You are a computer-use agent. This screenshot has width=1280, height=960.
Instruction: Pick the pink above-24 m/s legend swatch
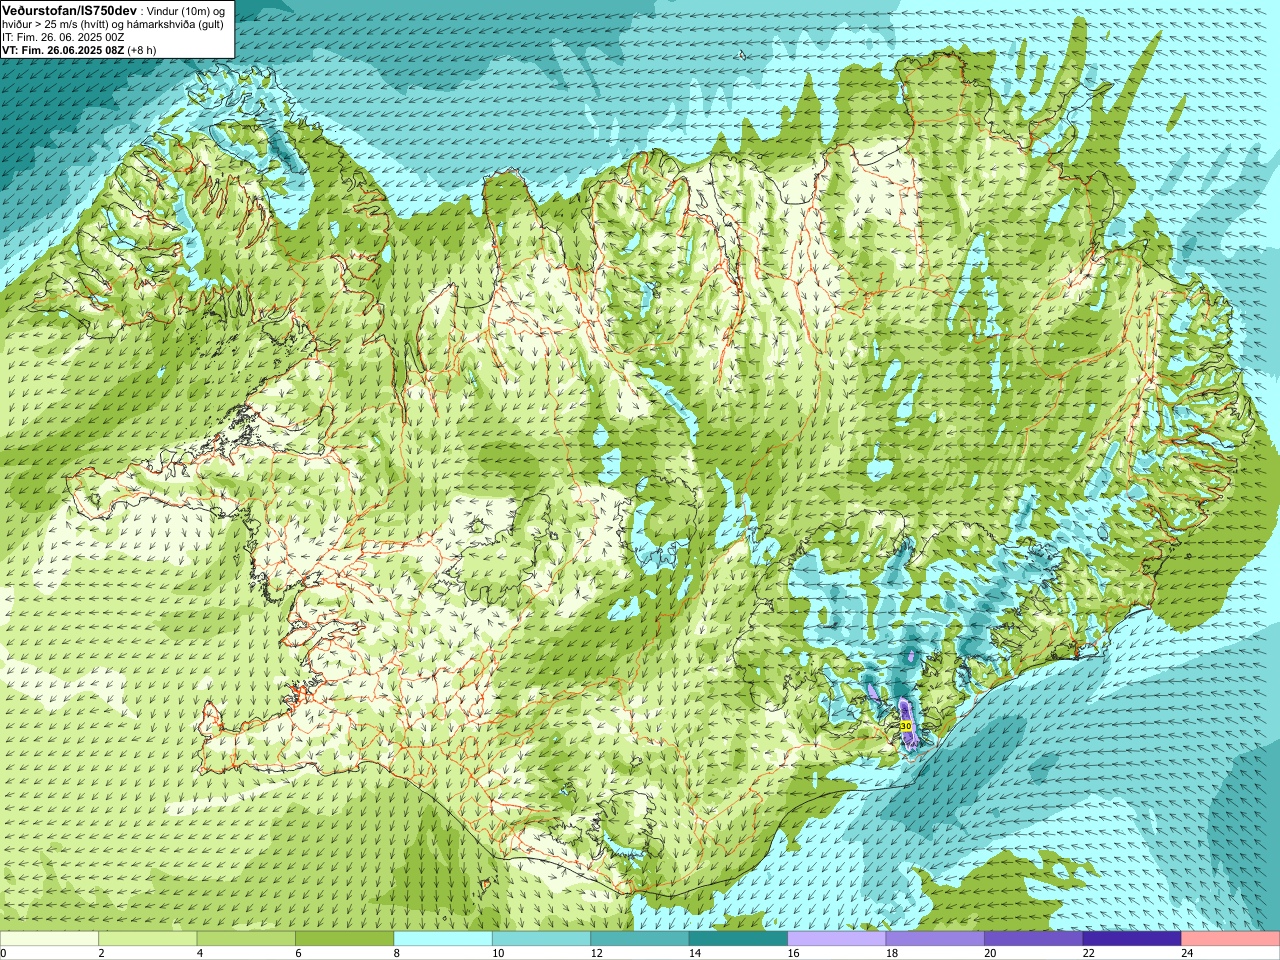(1231, 939)
